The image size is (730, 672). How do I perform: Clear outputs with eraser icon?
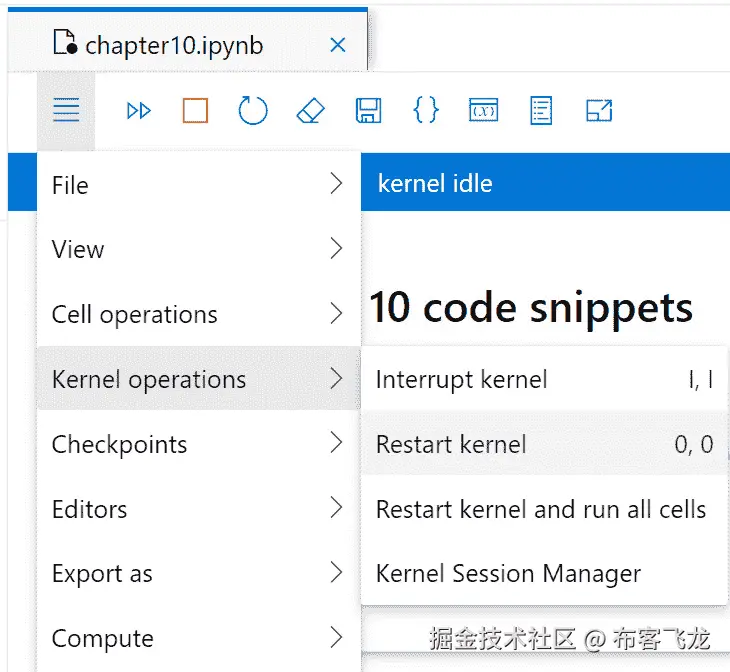pos(311,110)
